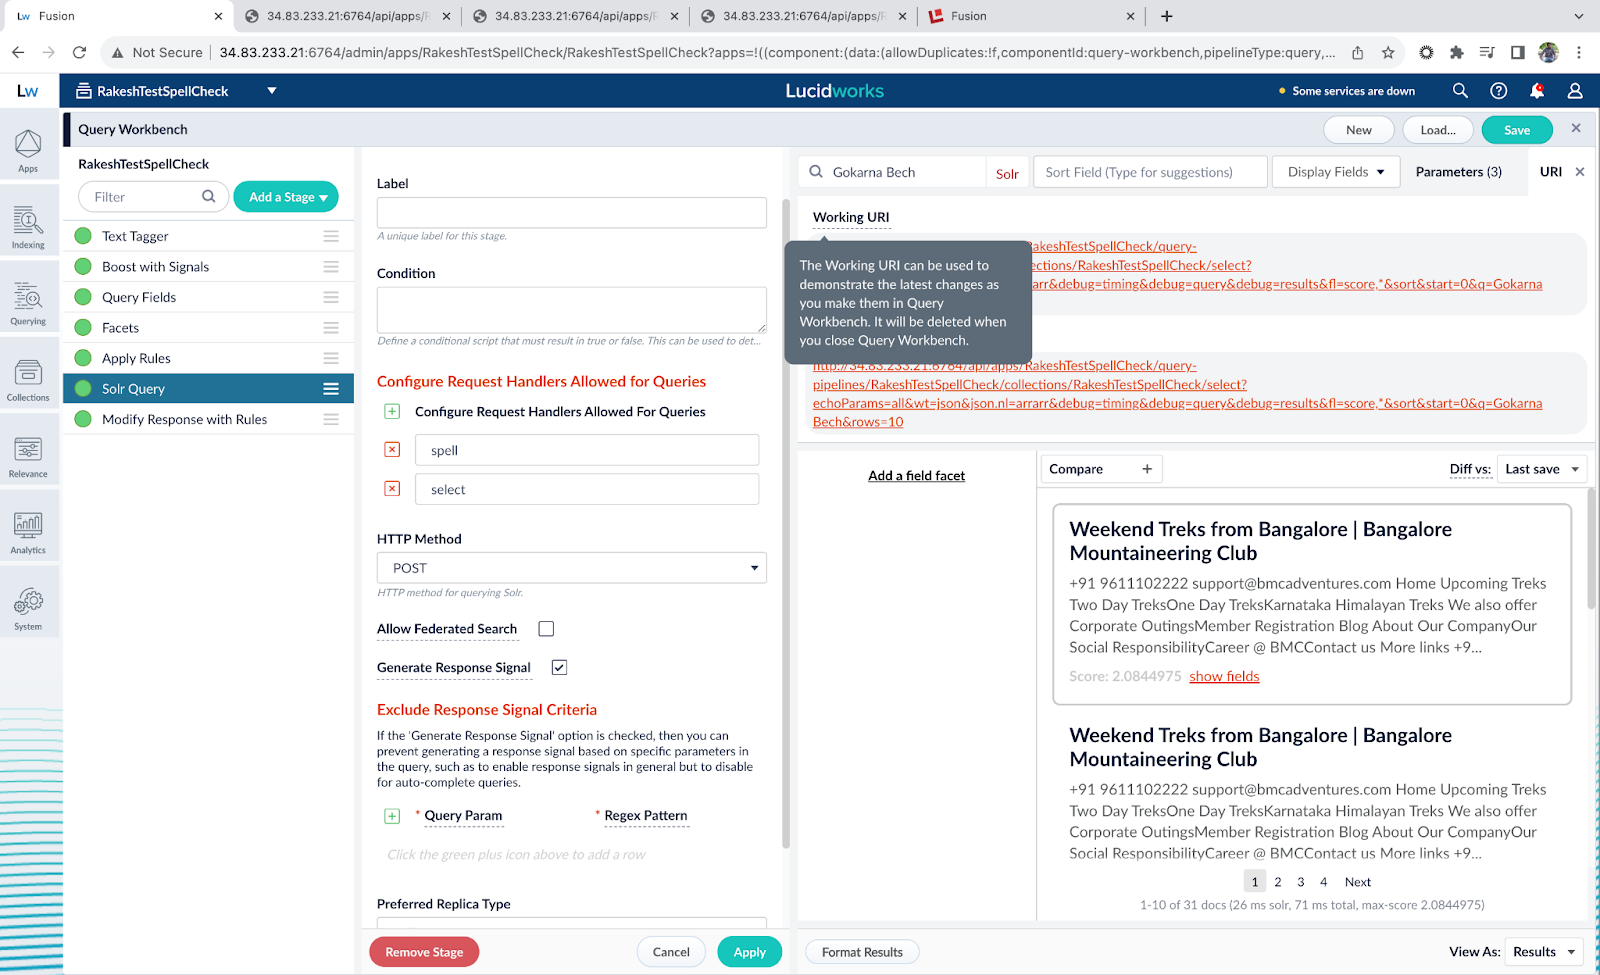Toggle the Text Tagger stage enabled circle
Image resolution: width=1600 pixels, height=975 pixels.
(x=83, y=236)
